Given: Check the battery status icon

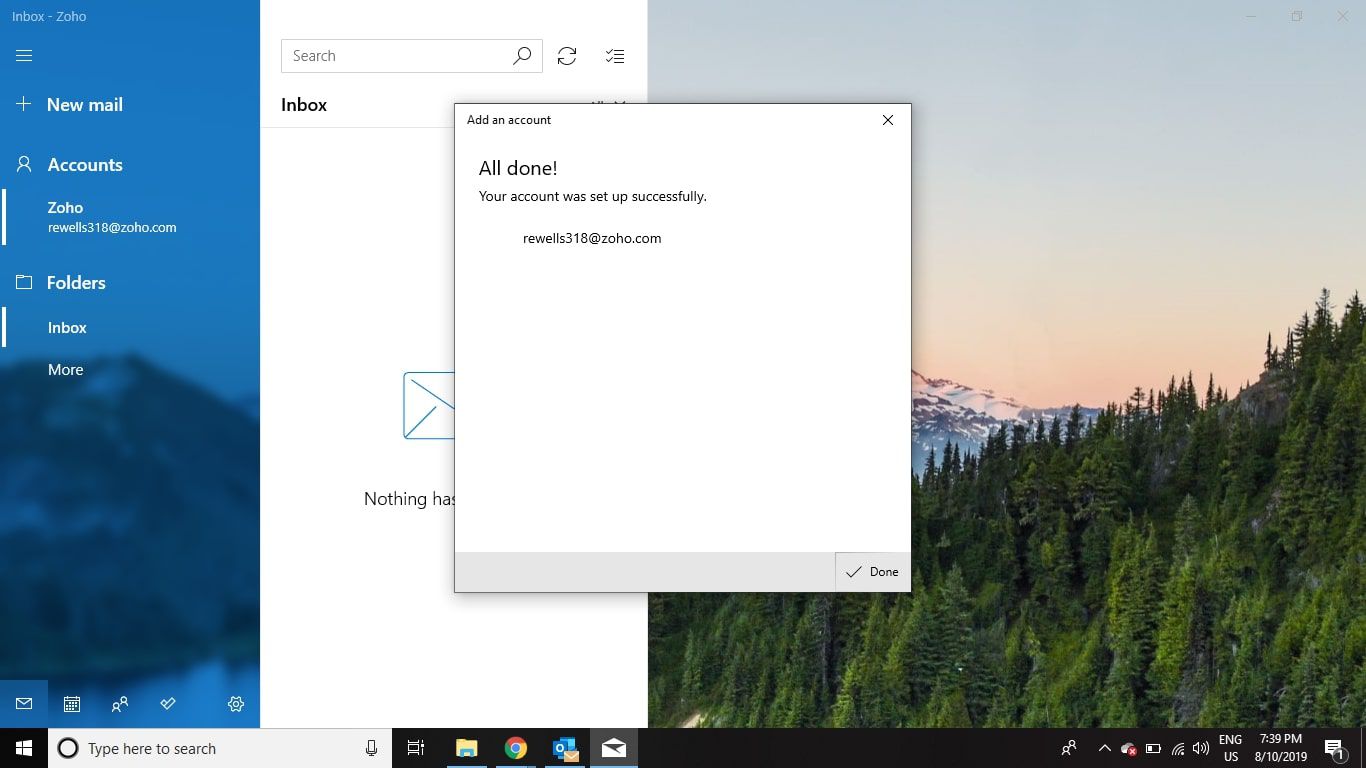Looking at the screenshot, I should coord(1153,748).
